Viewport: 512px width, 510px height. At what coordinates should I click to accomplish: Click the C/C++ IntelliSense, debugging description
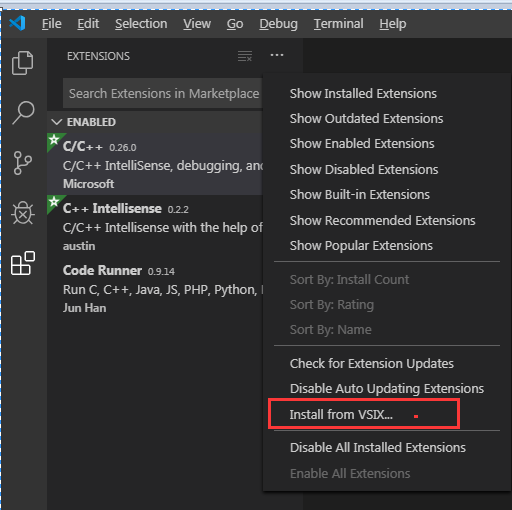[163, 166]
